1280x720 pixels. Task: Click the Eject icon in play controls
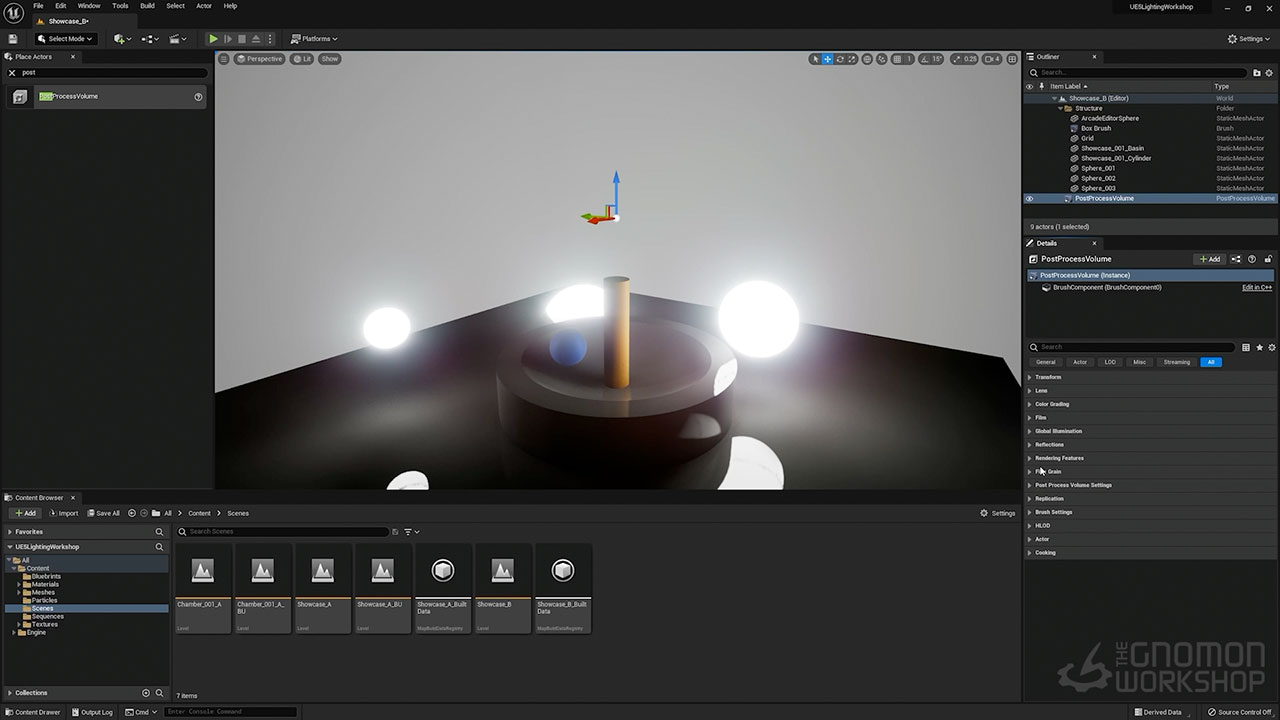256,39
